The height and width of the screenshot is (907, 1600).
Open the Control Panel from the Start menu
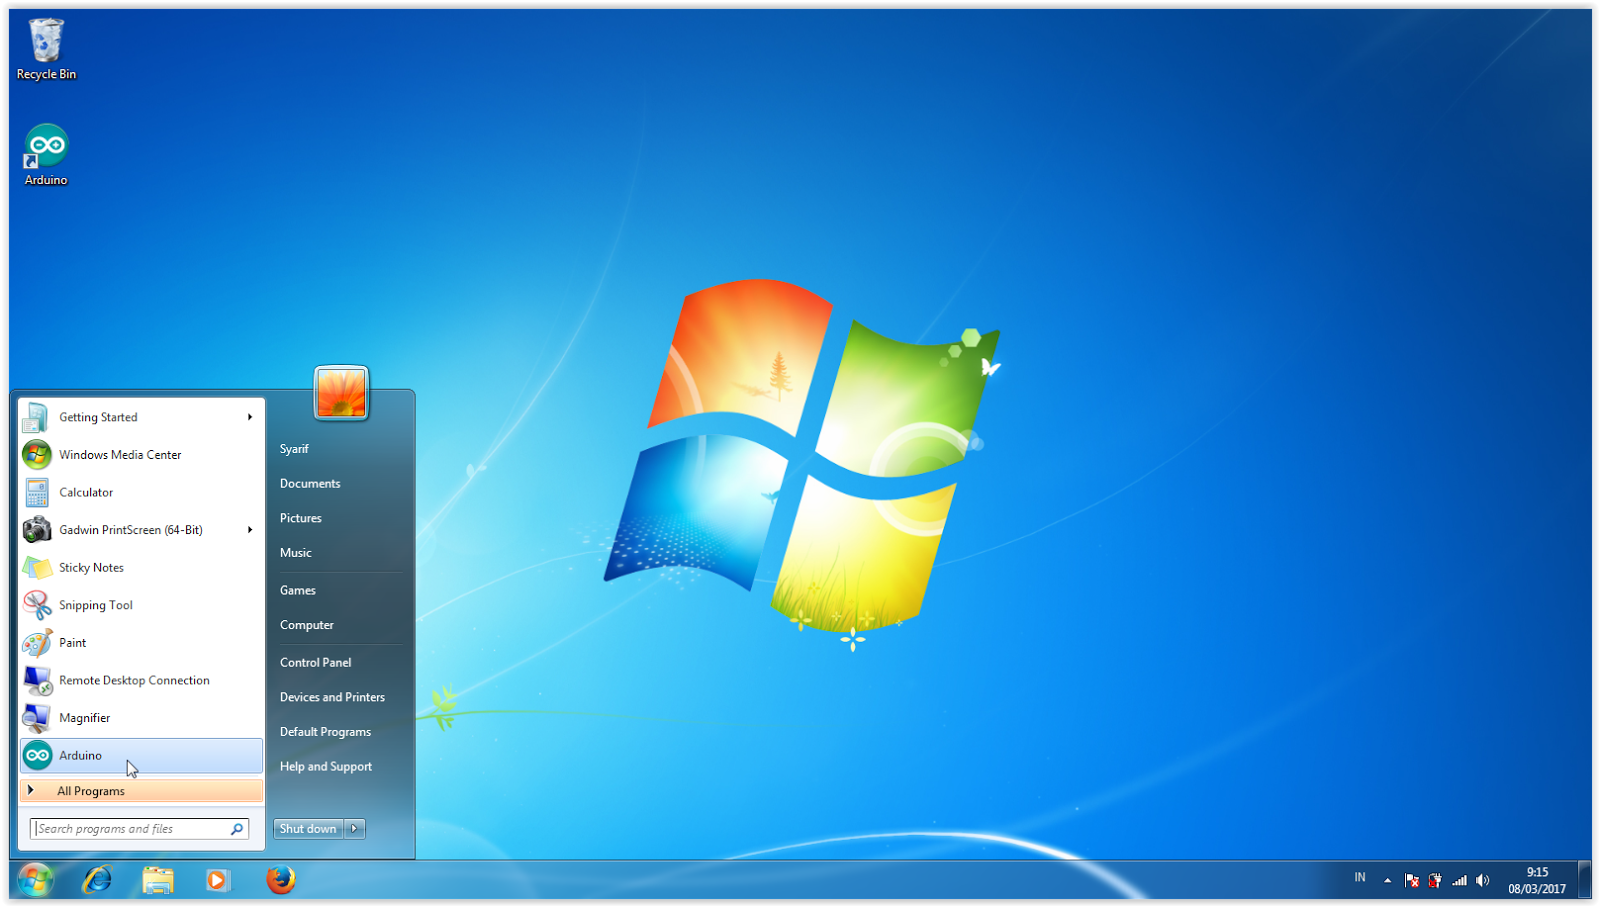coord(315,662)
